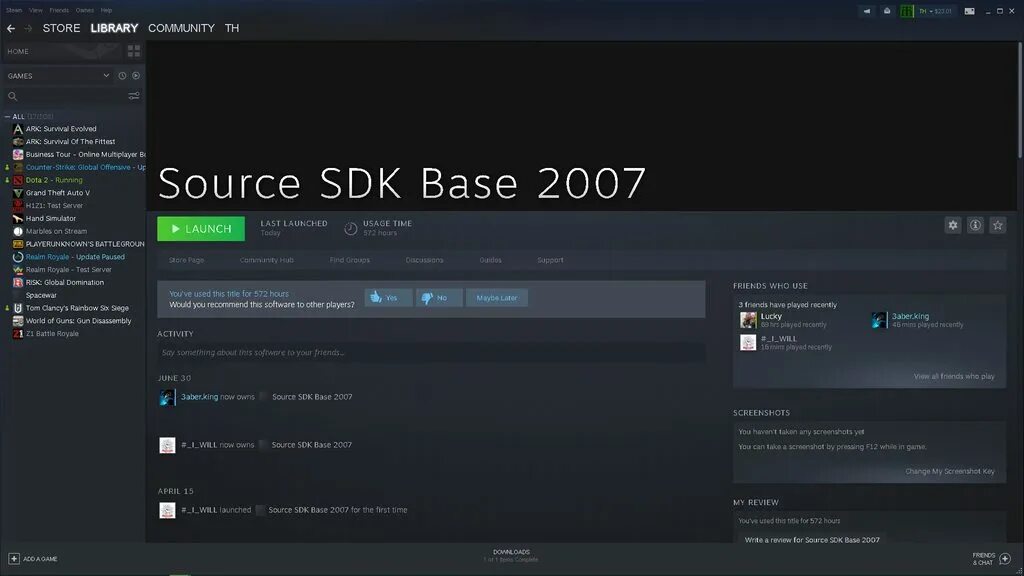
Task: Go to LIBRARY tab
Action: click(x=114, y=28)
